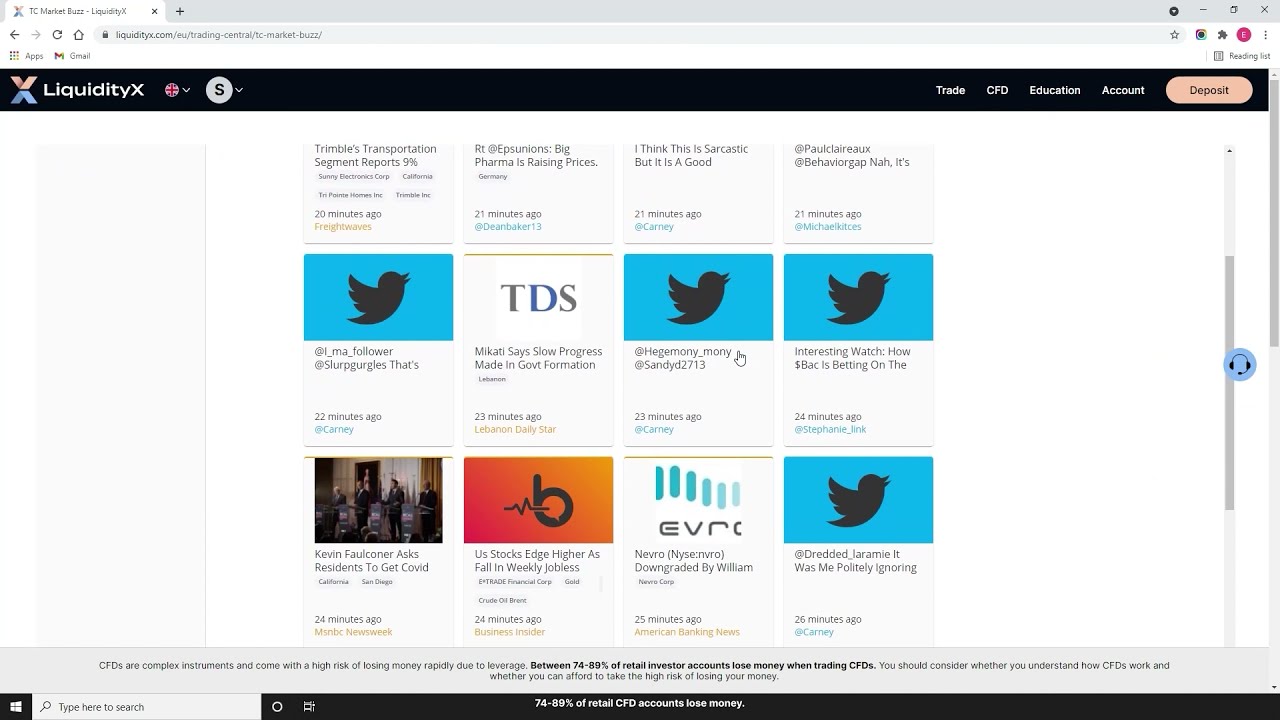
Task: Open the Windows Start menu
Action: tap(15, 706)
